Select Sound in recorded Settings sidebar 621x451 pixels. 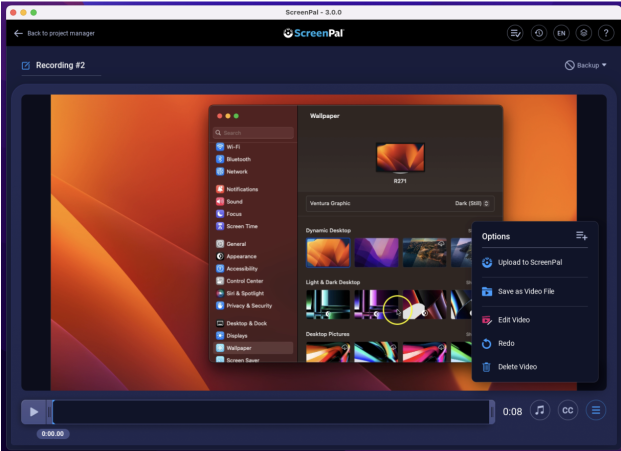[234, 202]
